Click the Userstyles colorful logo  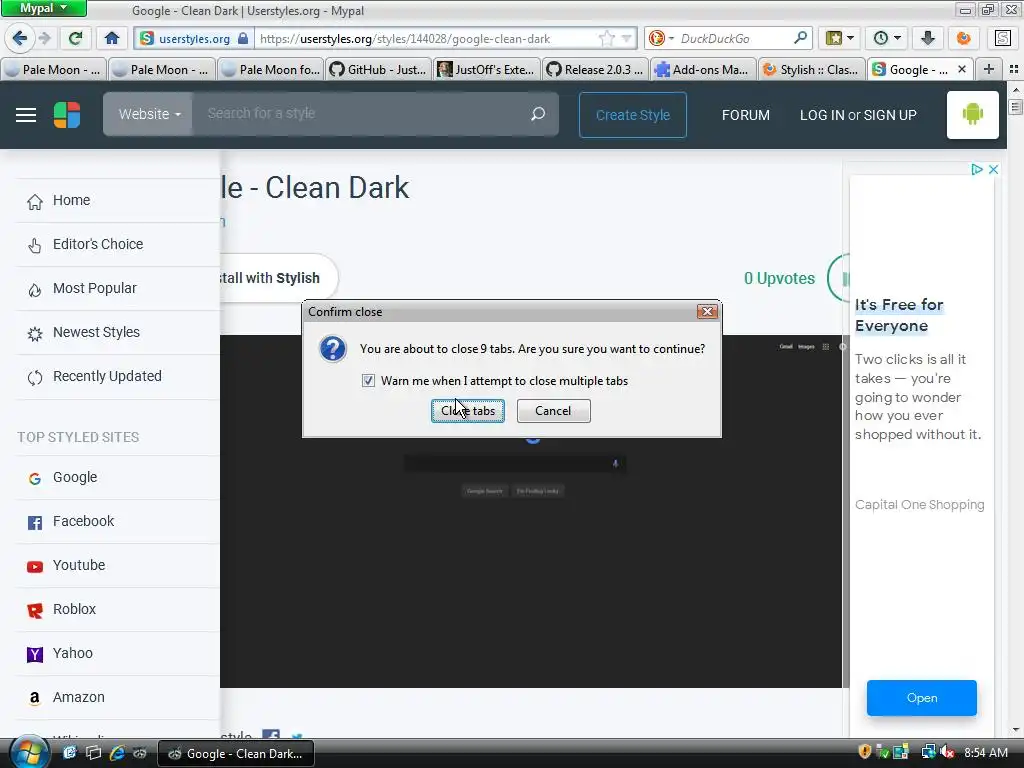[x=67, y=115]
